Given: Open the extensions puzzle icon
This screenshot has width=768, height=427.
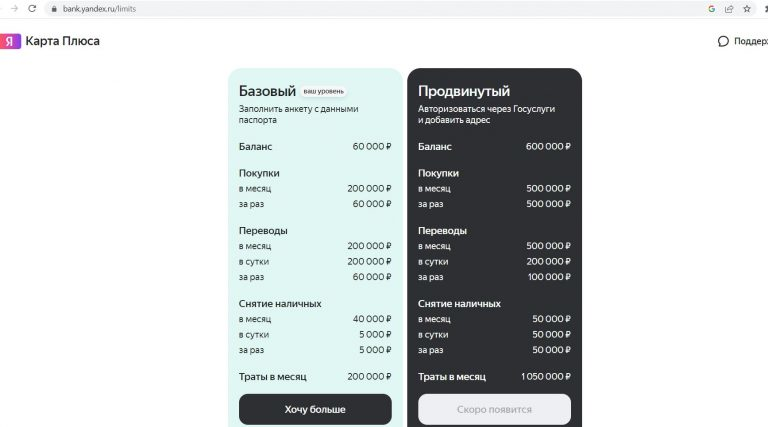Looking at the screenshot, I should coord(764,8).
